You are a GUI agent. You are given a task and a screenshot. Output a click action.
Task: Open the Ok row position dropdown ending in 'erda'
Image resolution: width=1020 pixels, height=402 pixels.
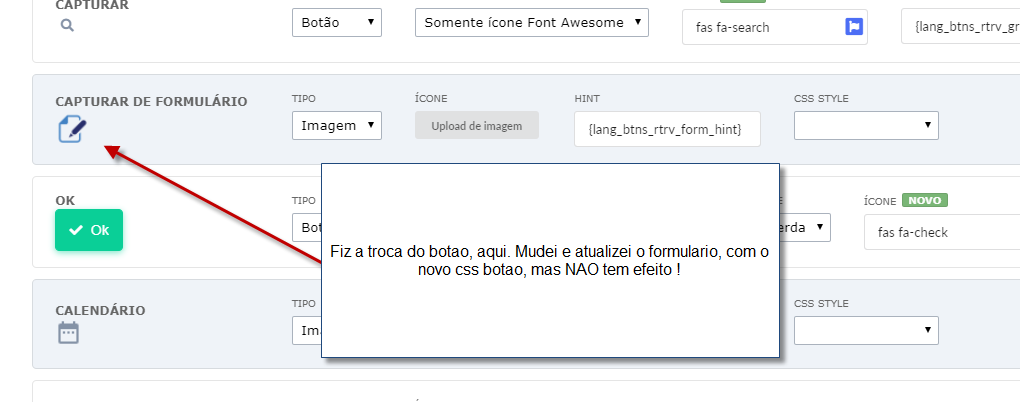805,227
